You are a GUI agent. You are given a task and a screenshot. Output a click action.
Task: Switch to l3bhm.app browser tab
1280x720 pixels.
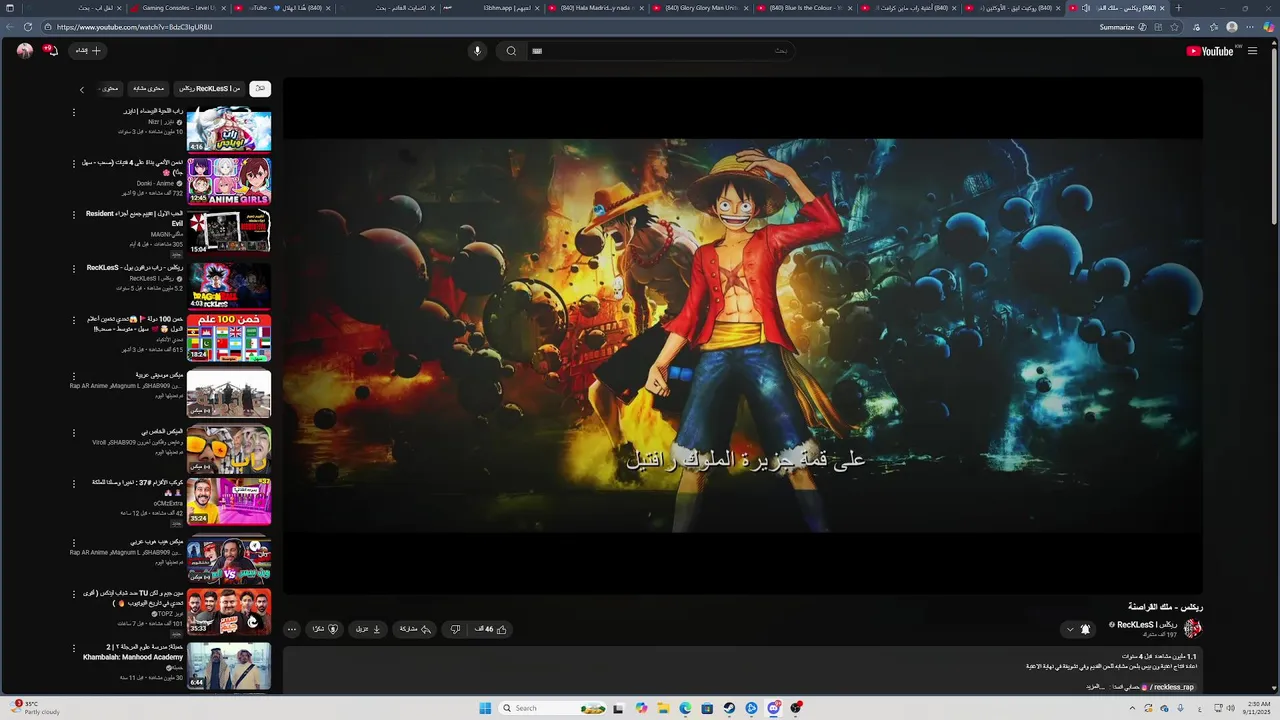click(x=490, y=8)
